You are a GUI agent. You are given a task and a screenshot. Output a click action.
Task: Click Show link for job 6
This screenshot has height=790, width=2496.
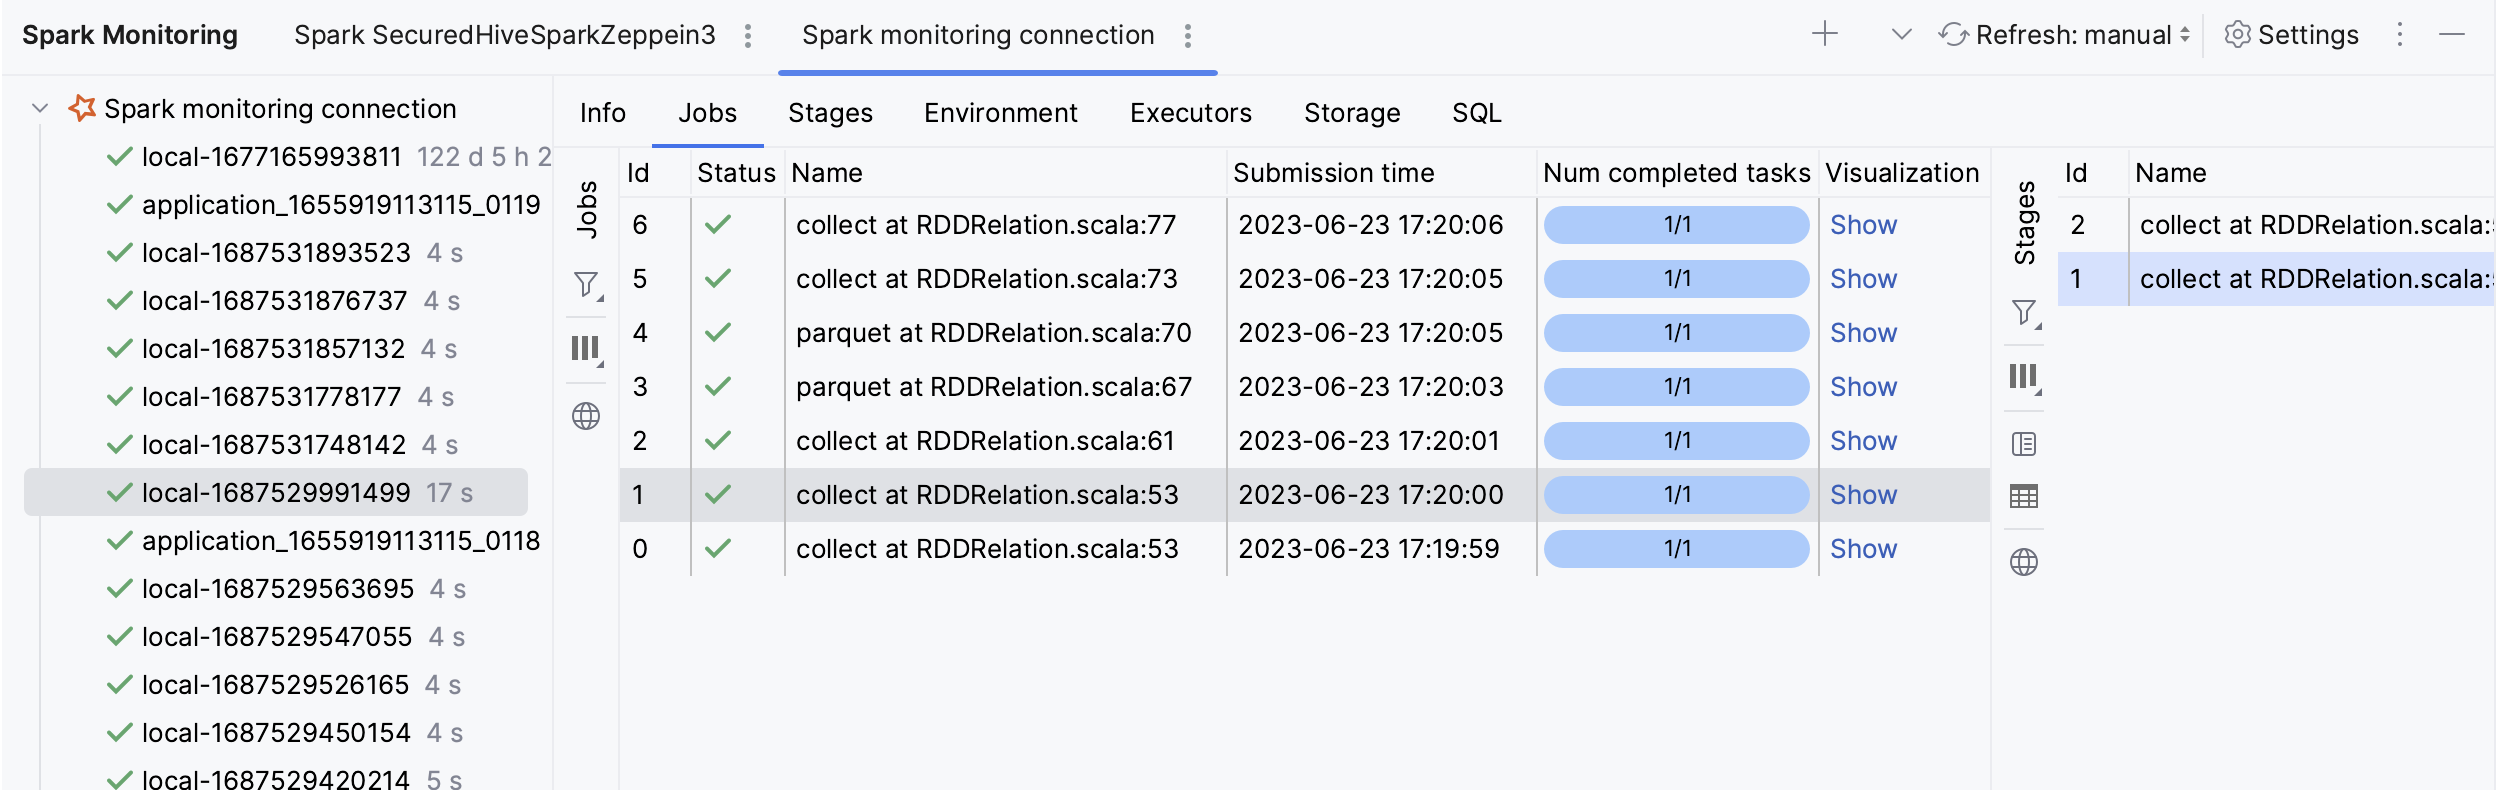[x=1863, y=225]
